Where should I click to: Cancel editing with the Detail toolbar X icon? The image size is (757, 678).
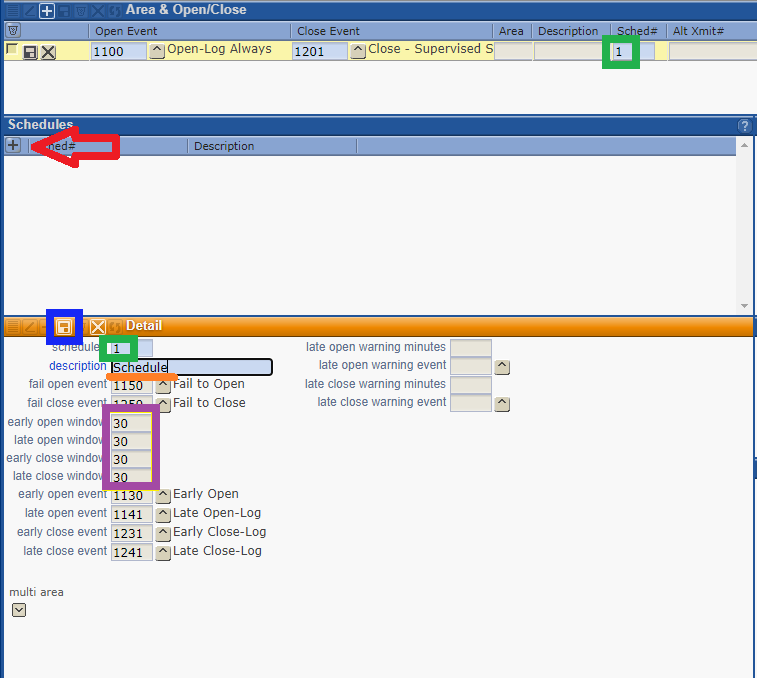pyautogui.click(x=98, y=327)
